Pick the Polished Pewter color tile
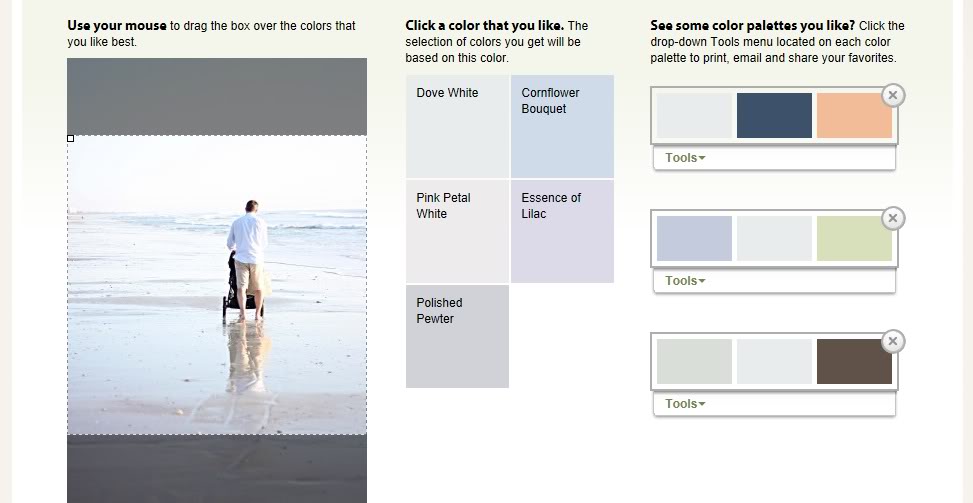The image size is (973, 503). click(x=457, y=336)
